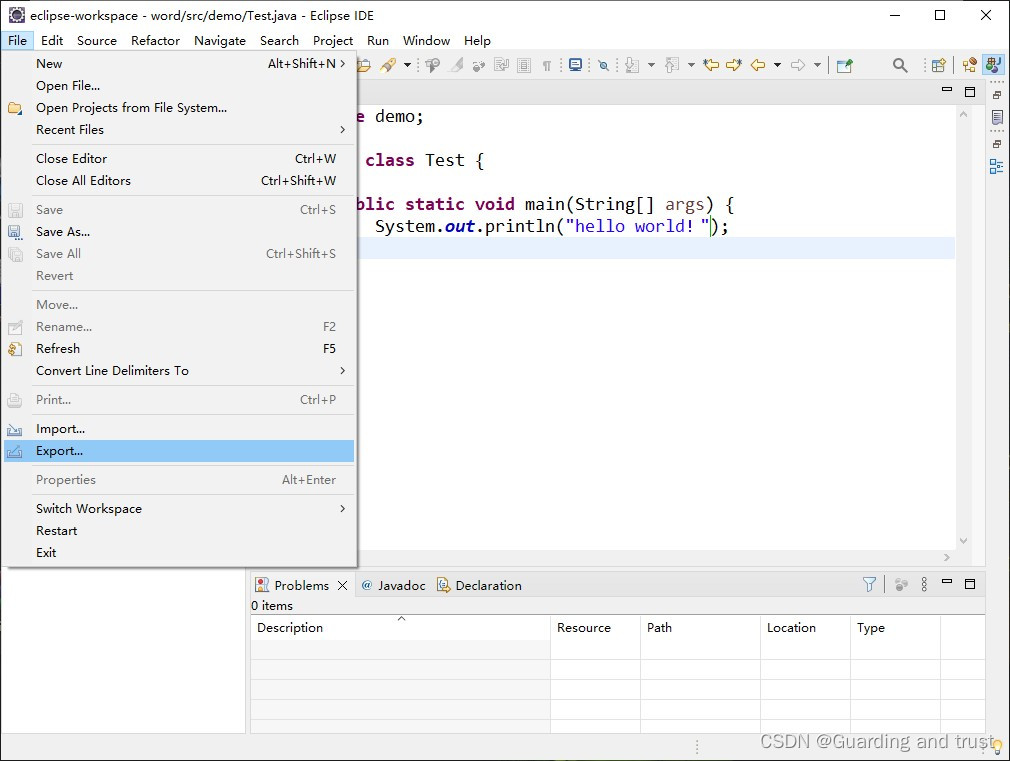Choose Close Editor menu entry

click(179, 159)
